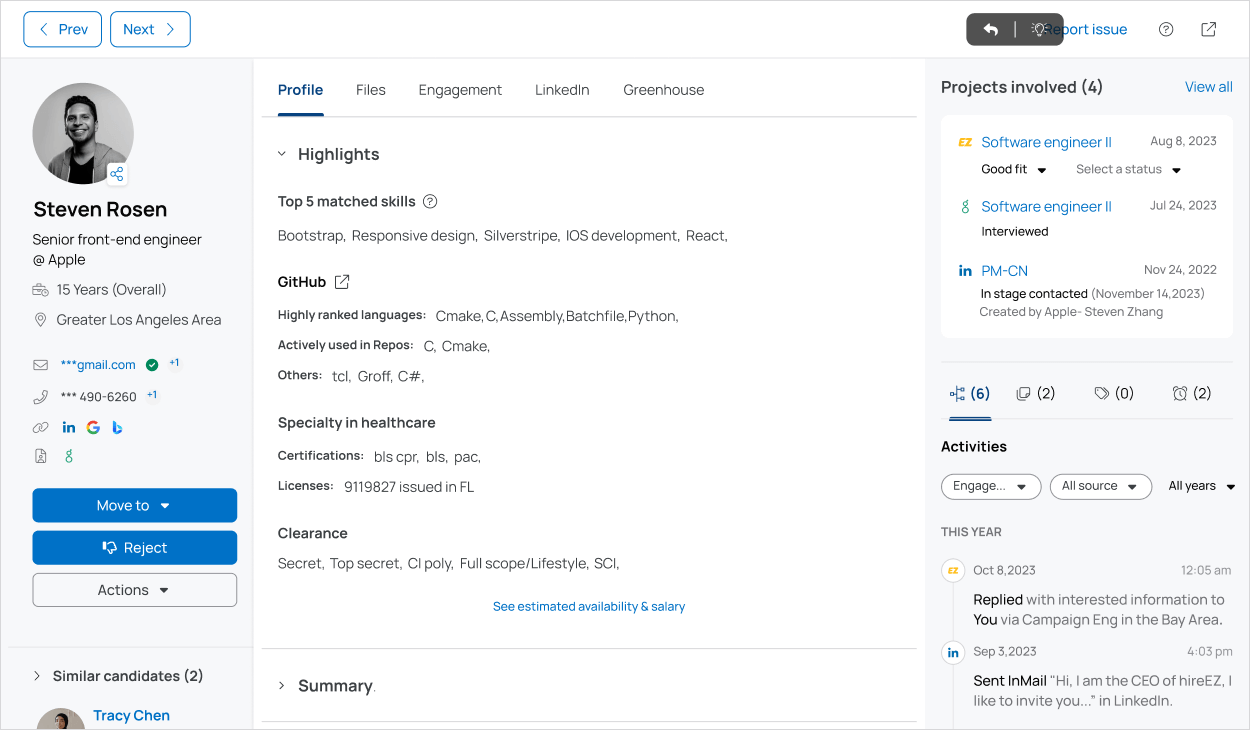Click the undo arrow in dark toolbar
1250x730 pixels.
(x=990, y=29)
